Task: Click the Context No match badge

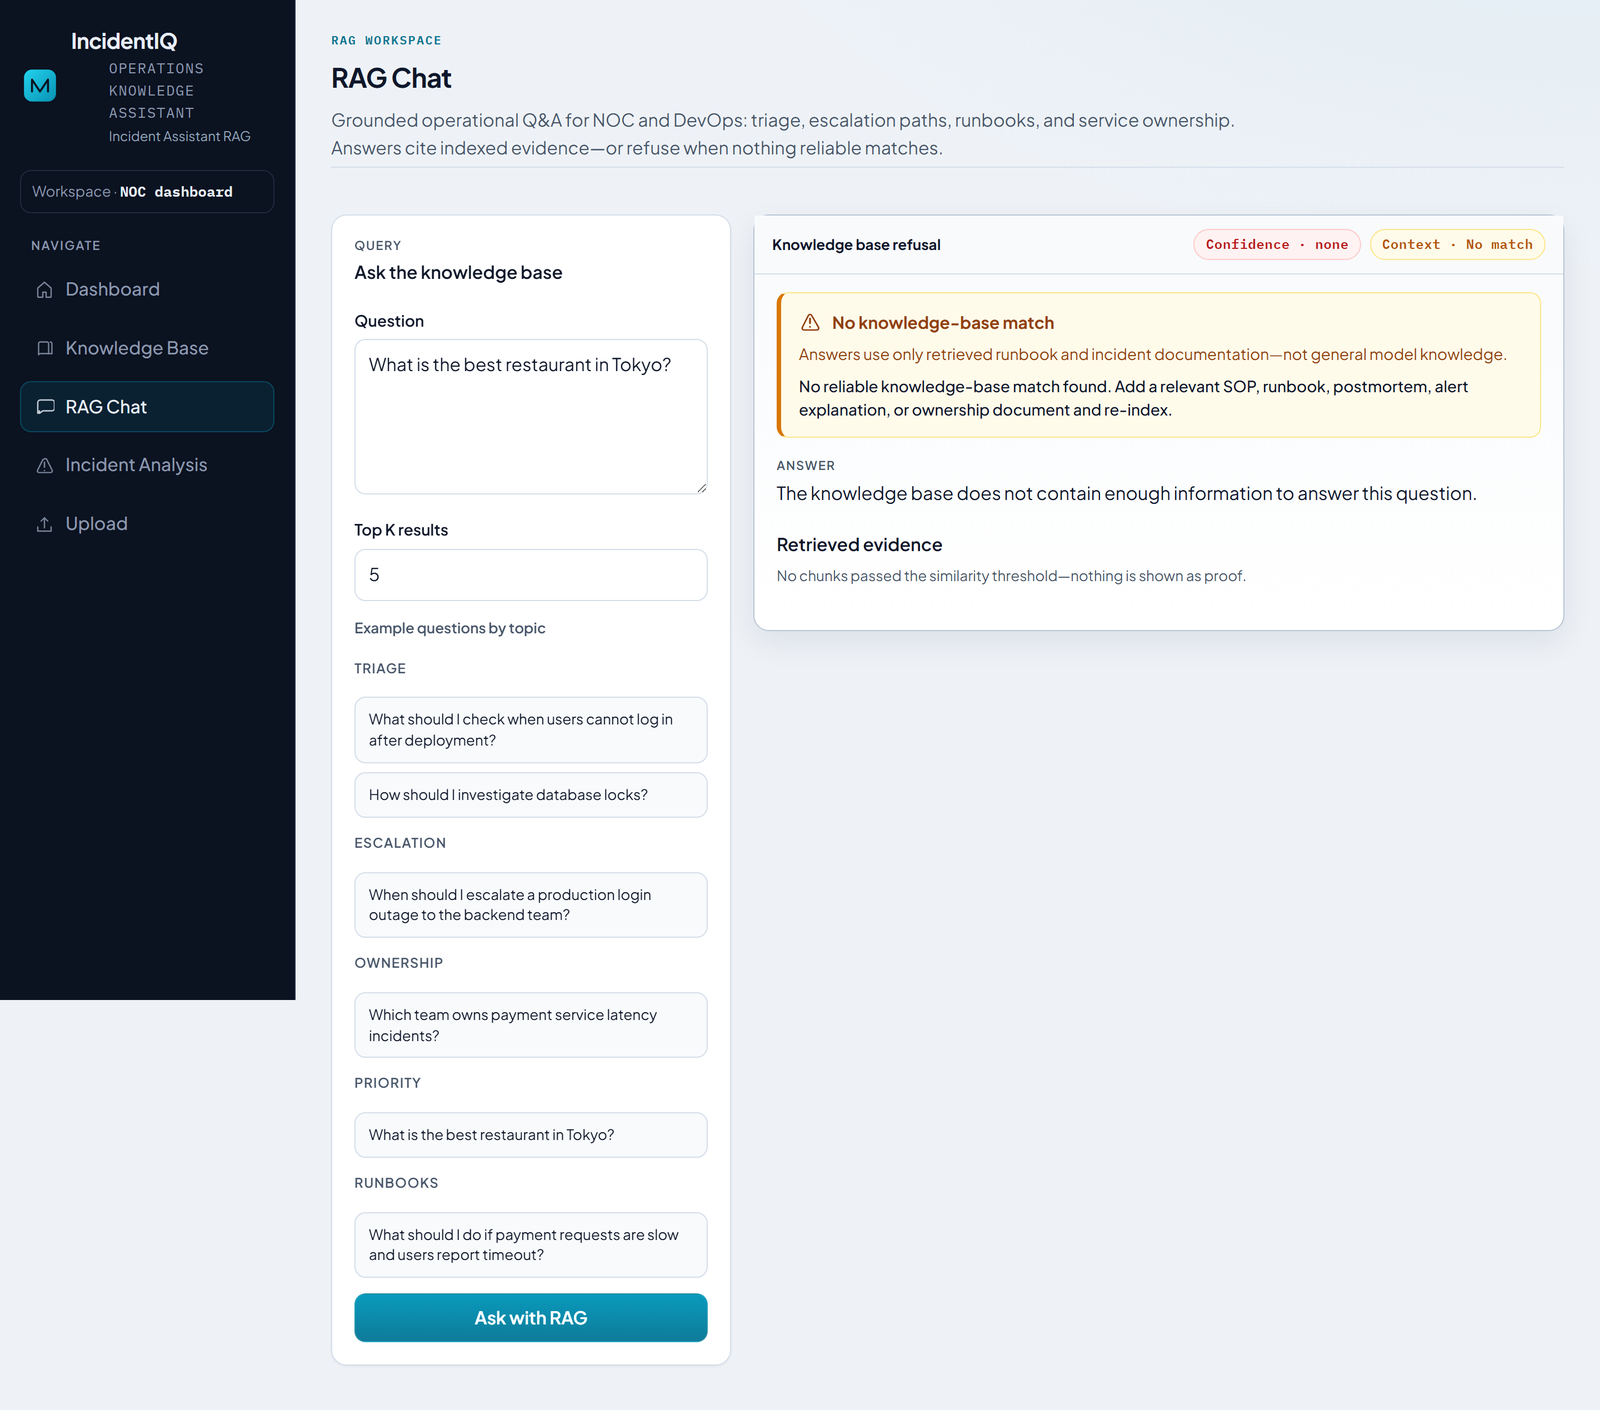Action: pyautogui.click(x=1457, y=245)
